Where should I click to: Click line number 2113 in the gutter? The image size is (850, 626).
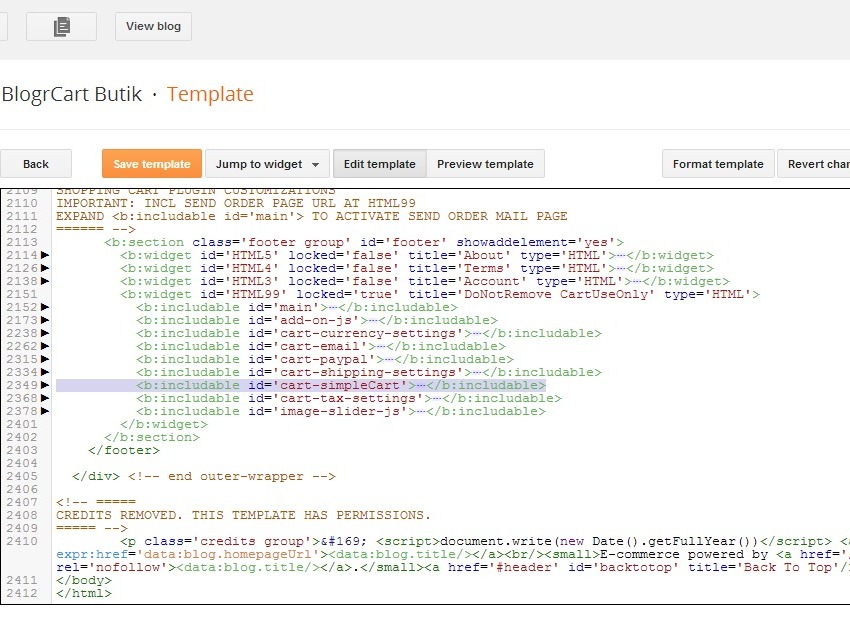click(22, 242)
